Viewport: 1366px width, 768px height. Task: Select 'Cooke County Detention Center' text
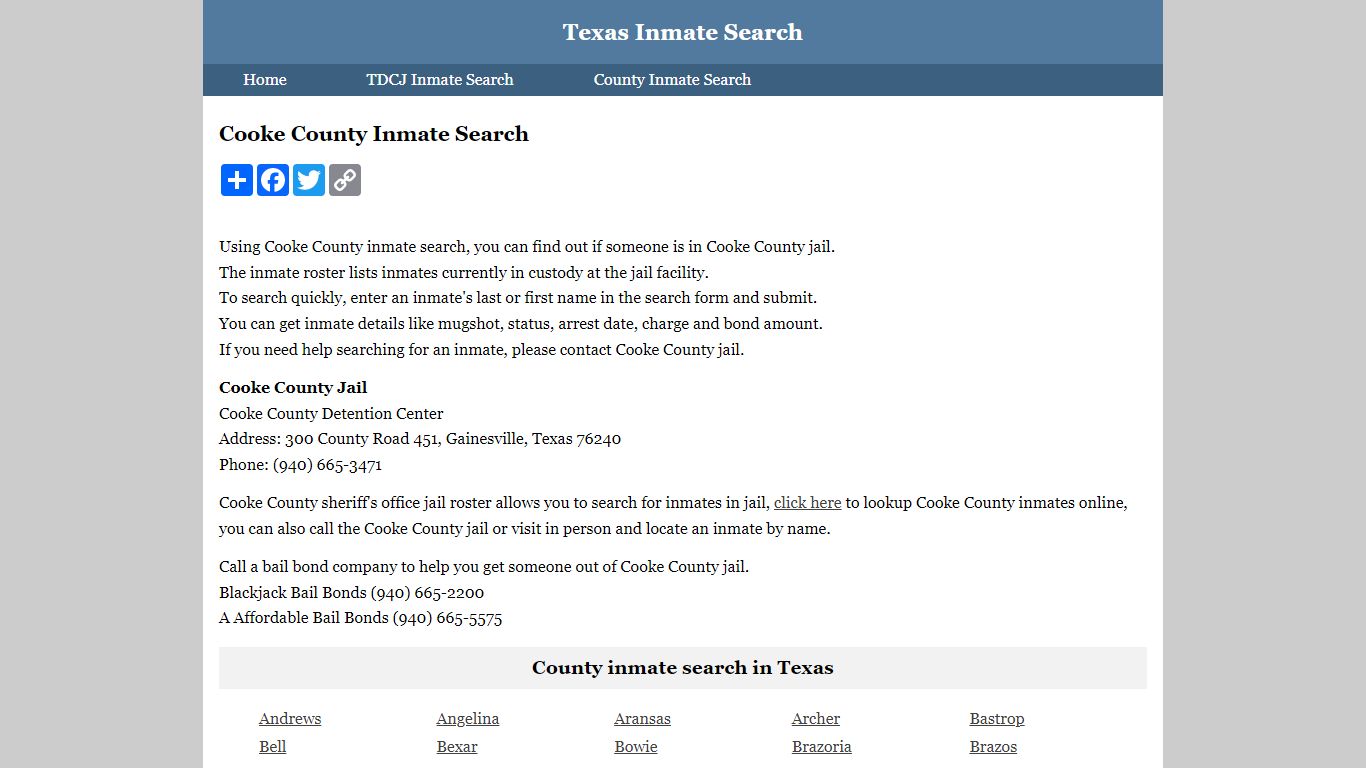tap(331, 414)
